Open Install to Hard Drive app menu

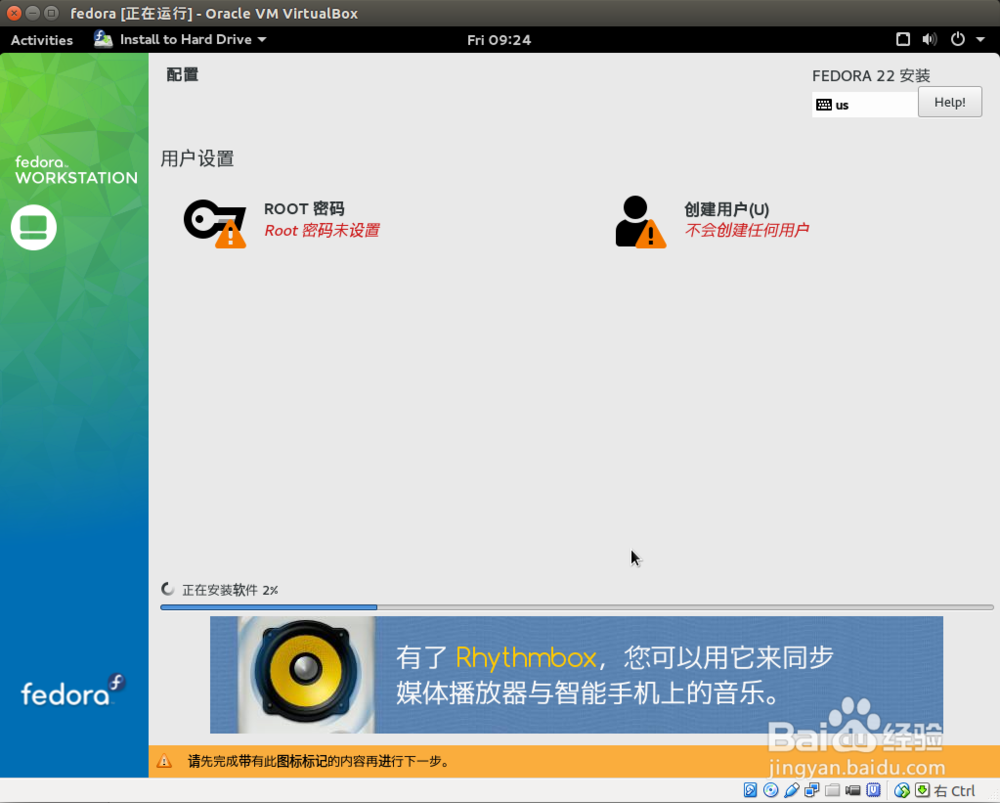[x=180, y=40]
